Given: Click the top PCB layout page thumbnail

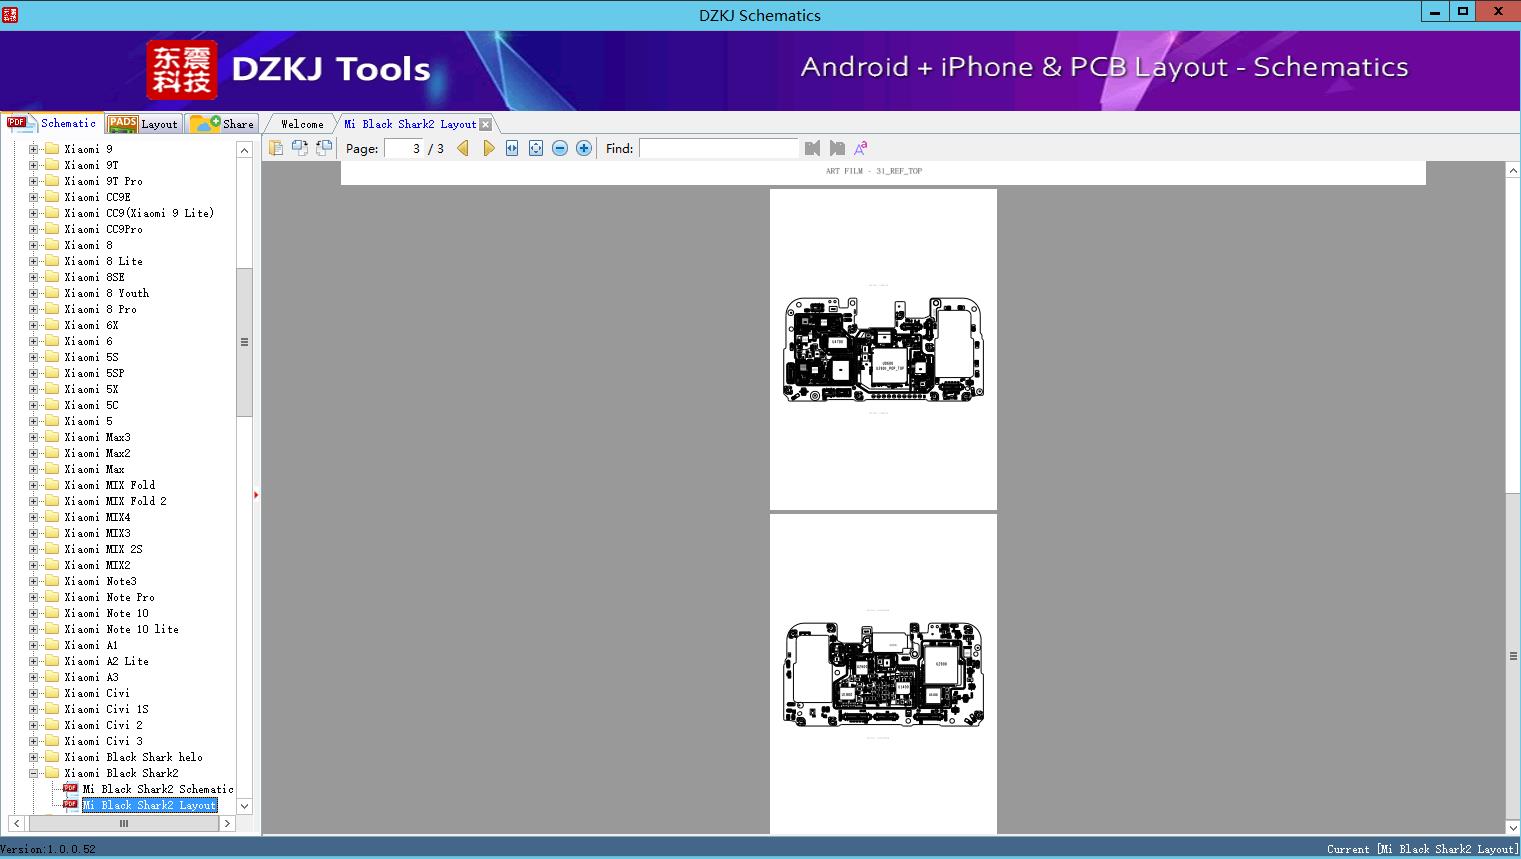Looking at the screenshot, I should [x=883, y=349].
